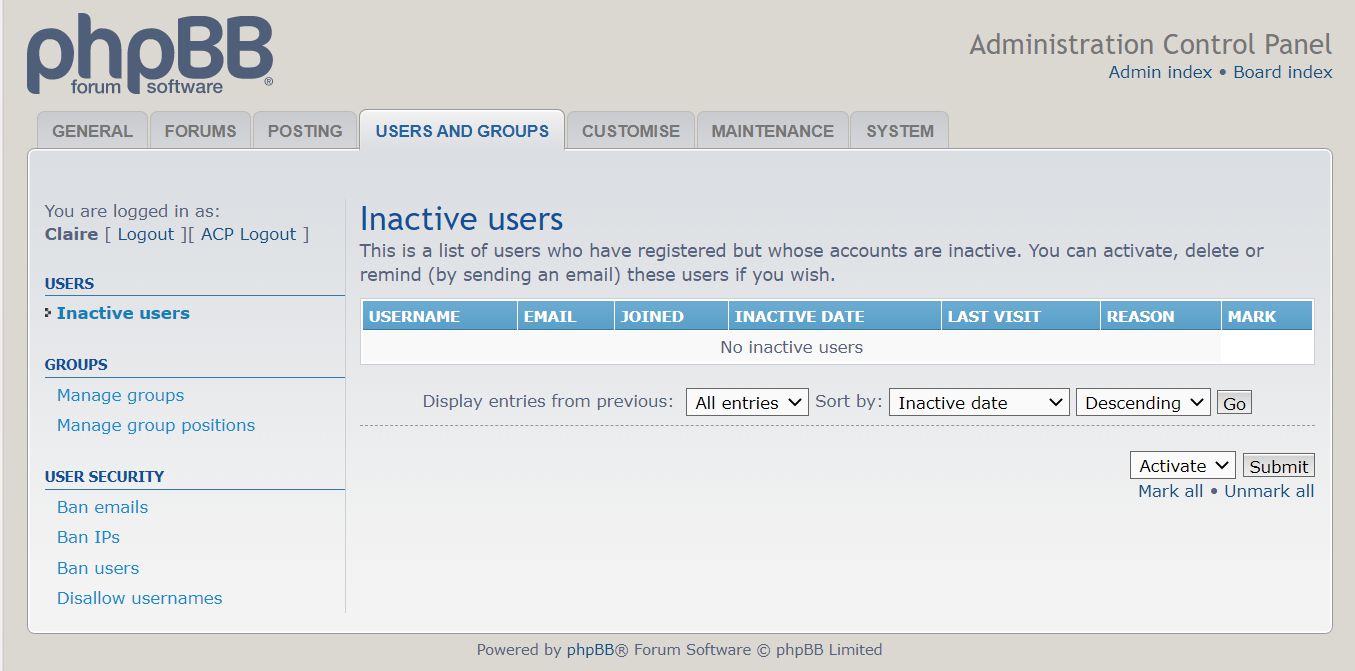Open the Descending order dropdown
The width and height of the screenshot is (1355, 671).
point(1142,402)
